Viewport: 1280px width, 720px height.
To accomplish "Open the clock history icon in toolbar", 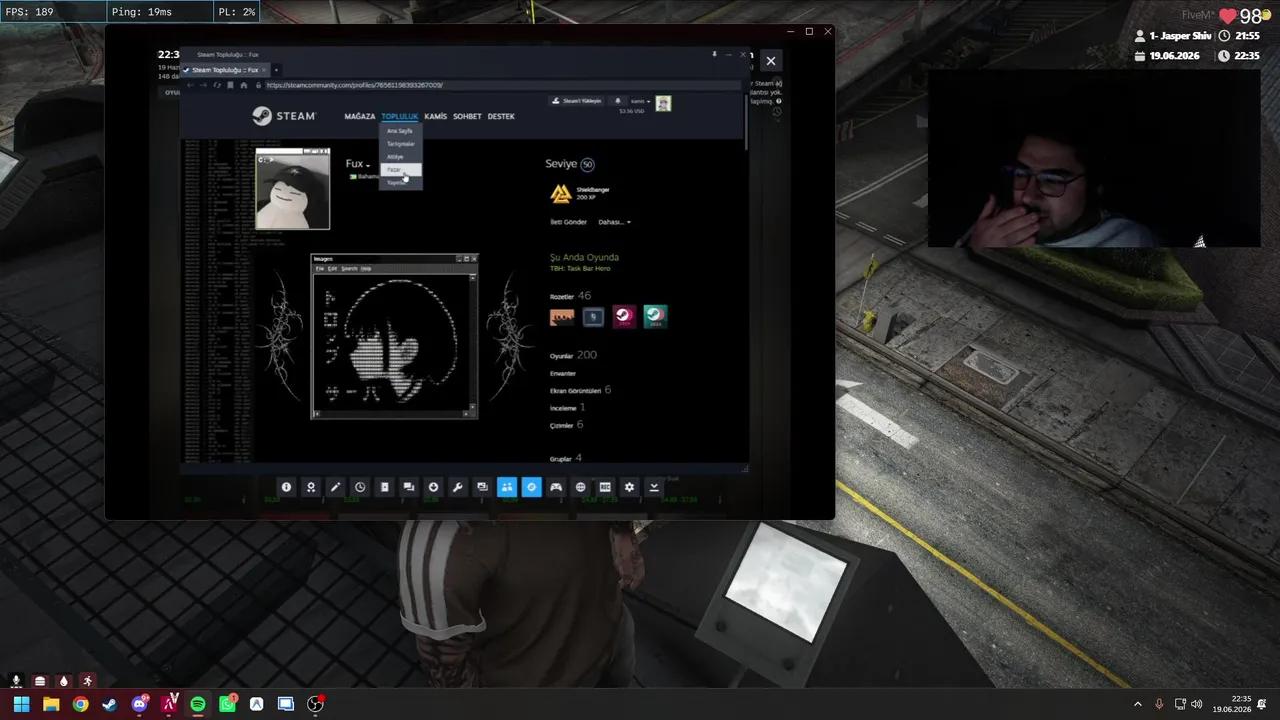I will (x=360, y=487).
